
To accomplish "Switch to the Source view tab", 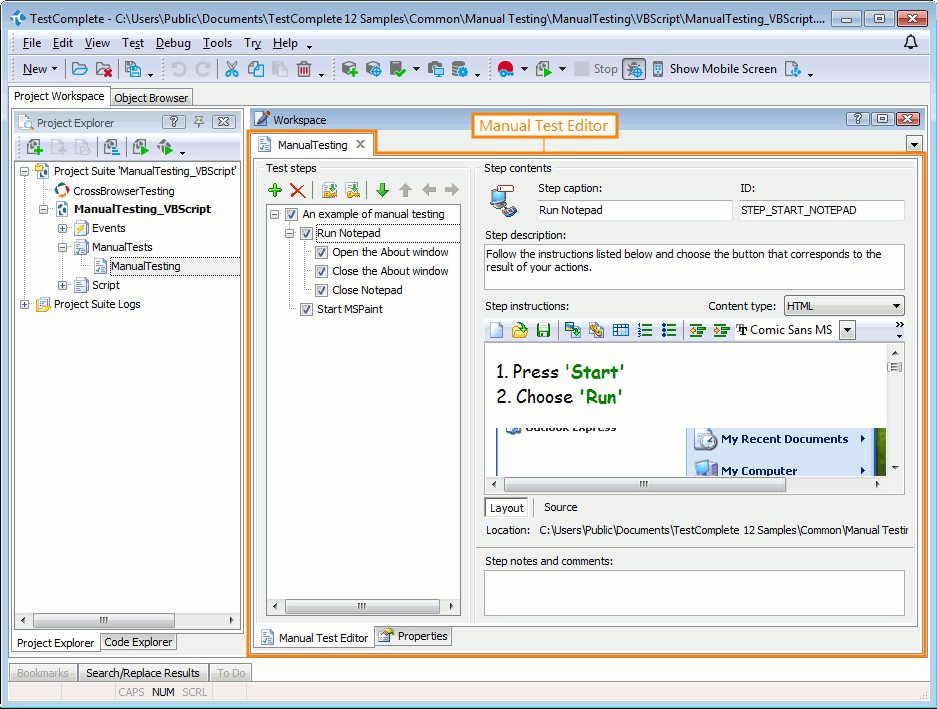I will click(561, 507).
